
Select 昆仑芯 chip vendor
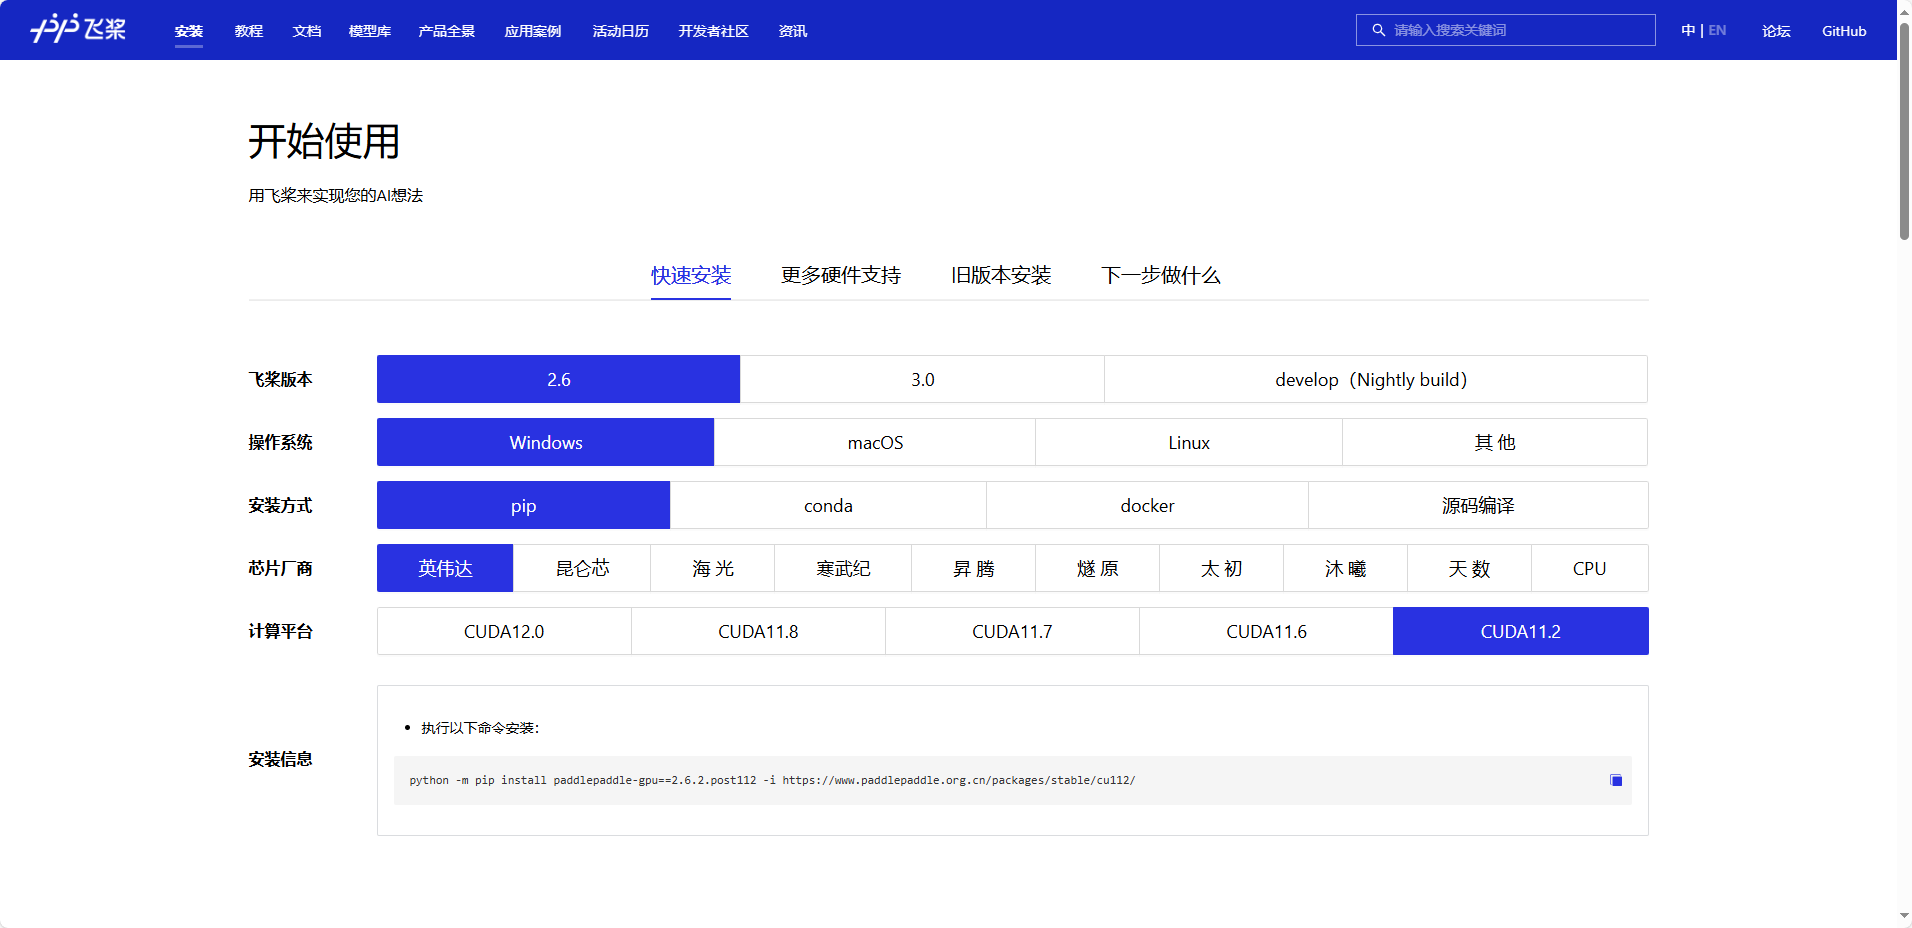click(582, 568)
